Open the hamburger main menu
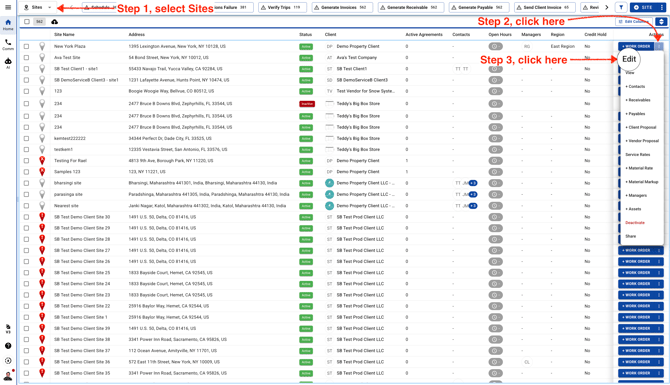Screen dimensions: 670x385 coord(8,7)
